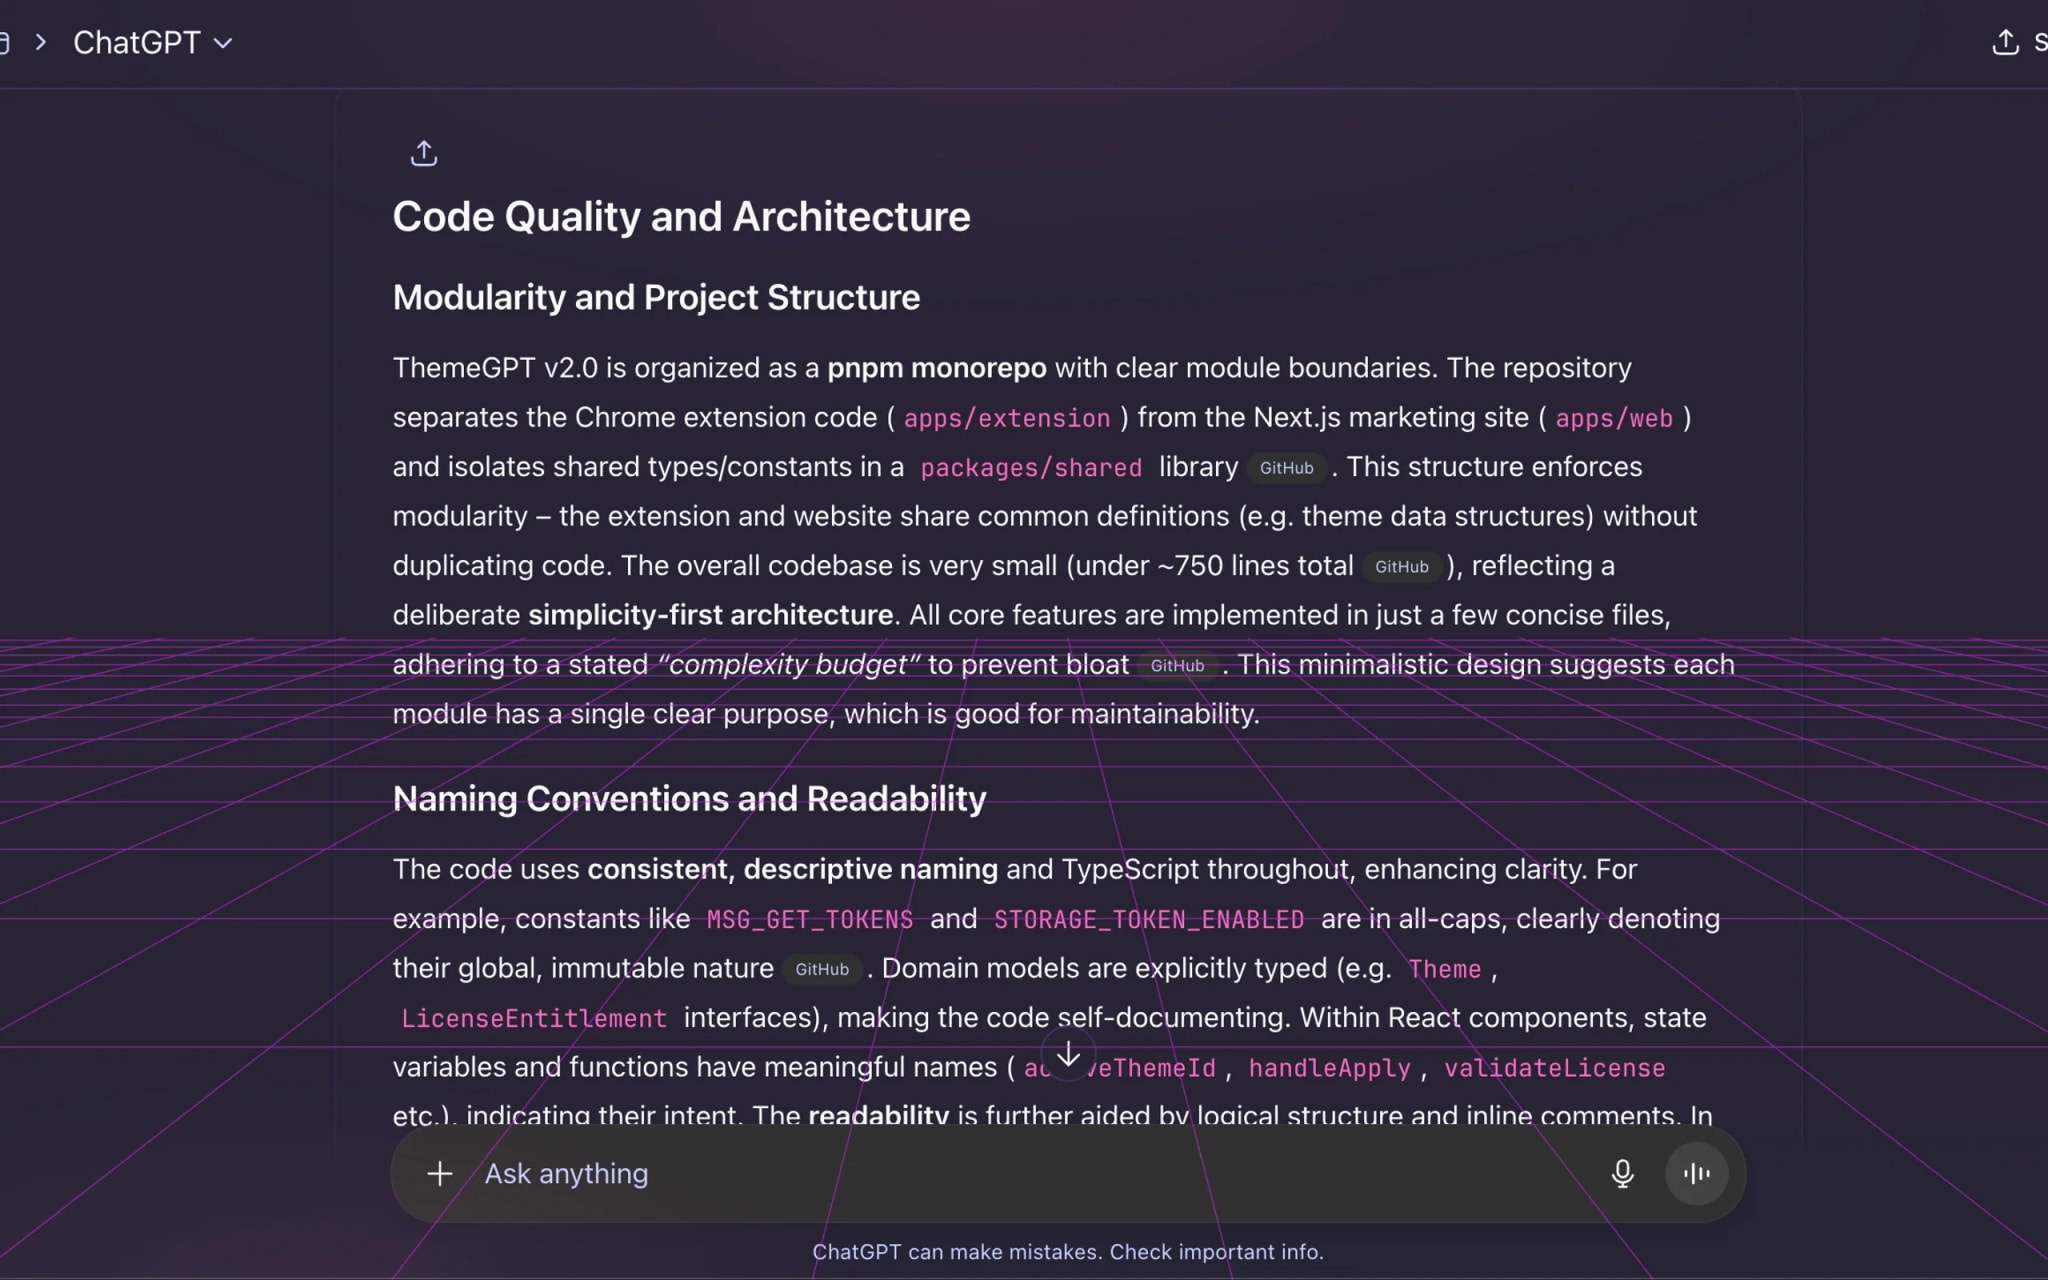
Task: Click the LicenseEntitlement code reference
Action: coord(534,1018)
